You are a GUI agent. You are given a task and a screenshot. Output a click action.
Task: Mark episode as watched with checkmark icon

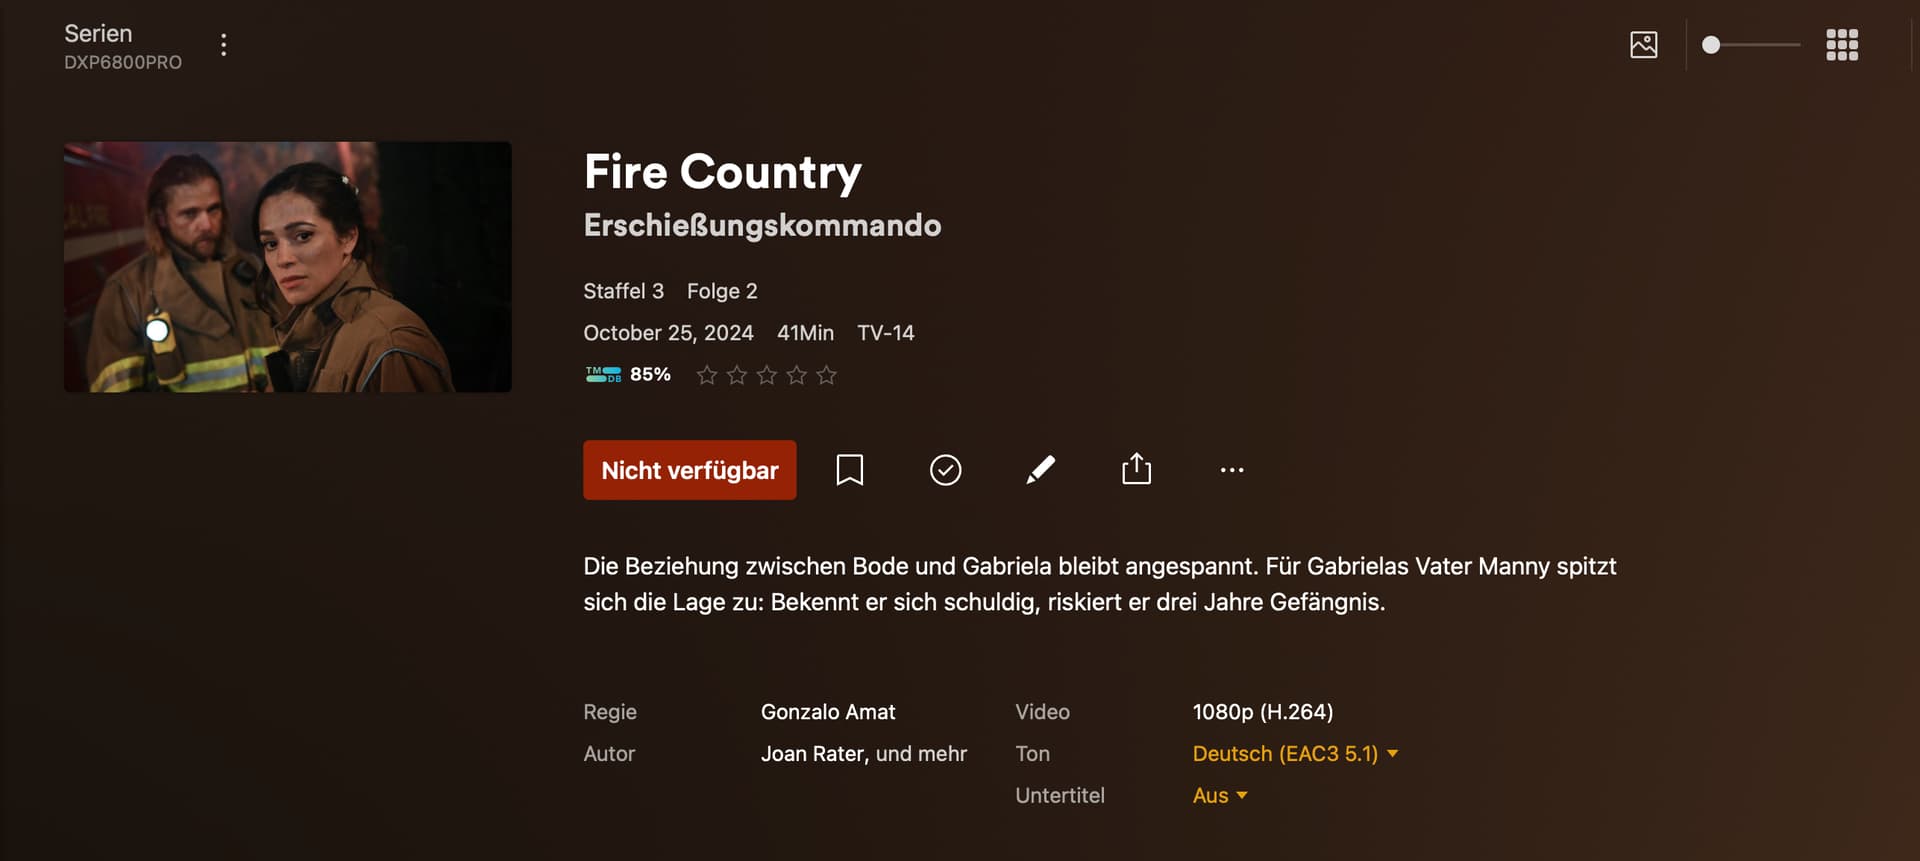click(945, 470)
